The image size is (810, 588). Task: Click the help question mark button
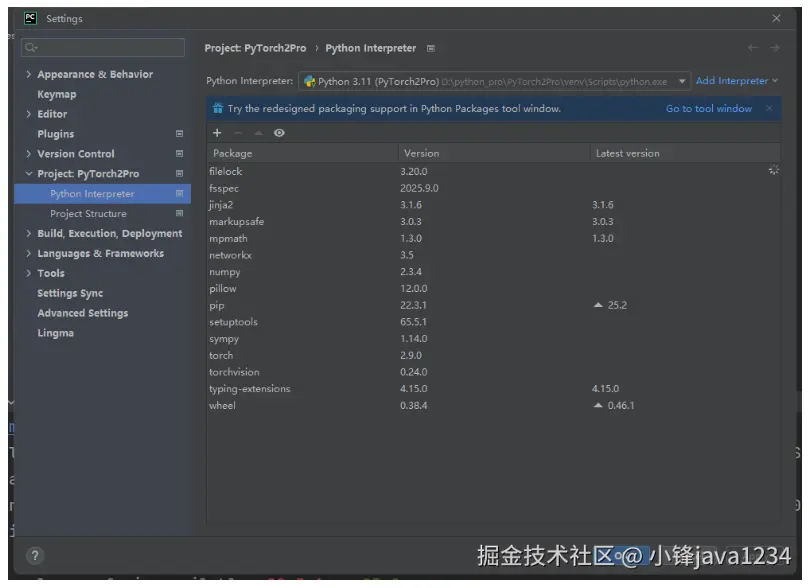[35, 555]
